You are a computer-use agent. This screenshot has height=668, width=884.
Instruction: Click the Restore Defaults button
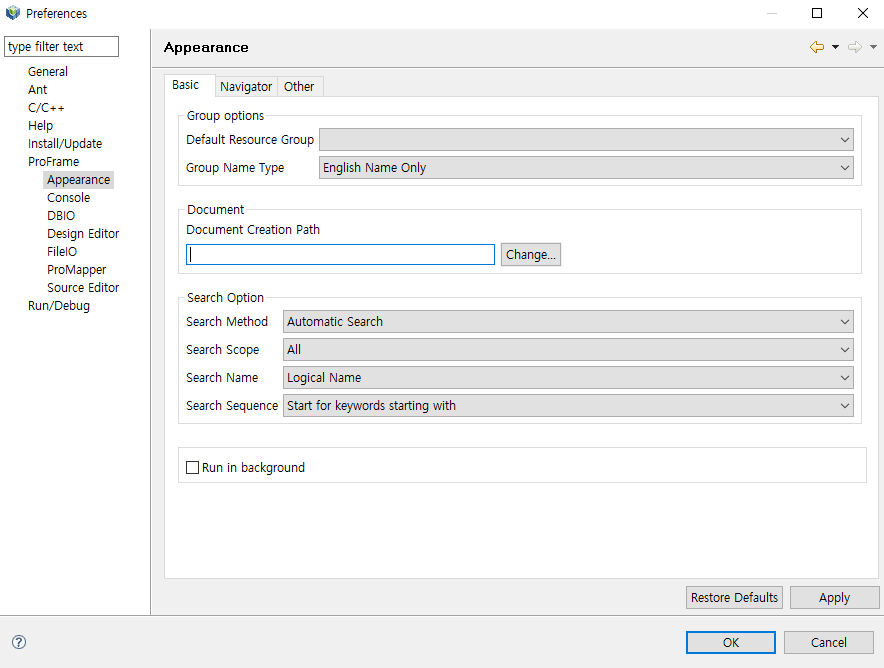tap(734, 598)
